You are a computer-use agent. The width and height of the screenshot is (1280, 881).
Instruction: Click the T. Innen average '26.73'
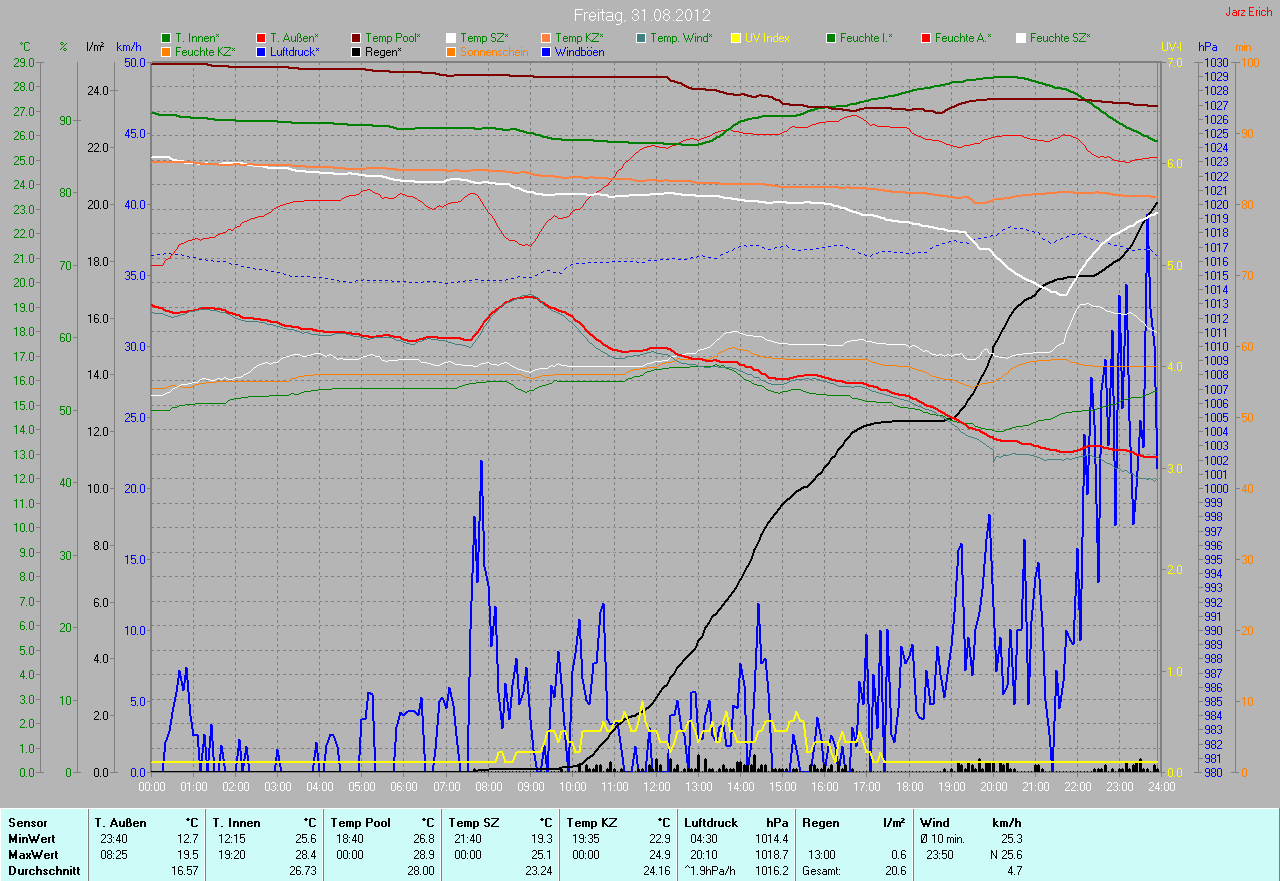(x=302, y=871)
